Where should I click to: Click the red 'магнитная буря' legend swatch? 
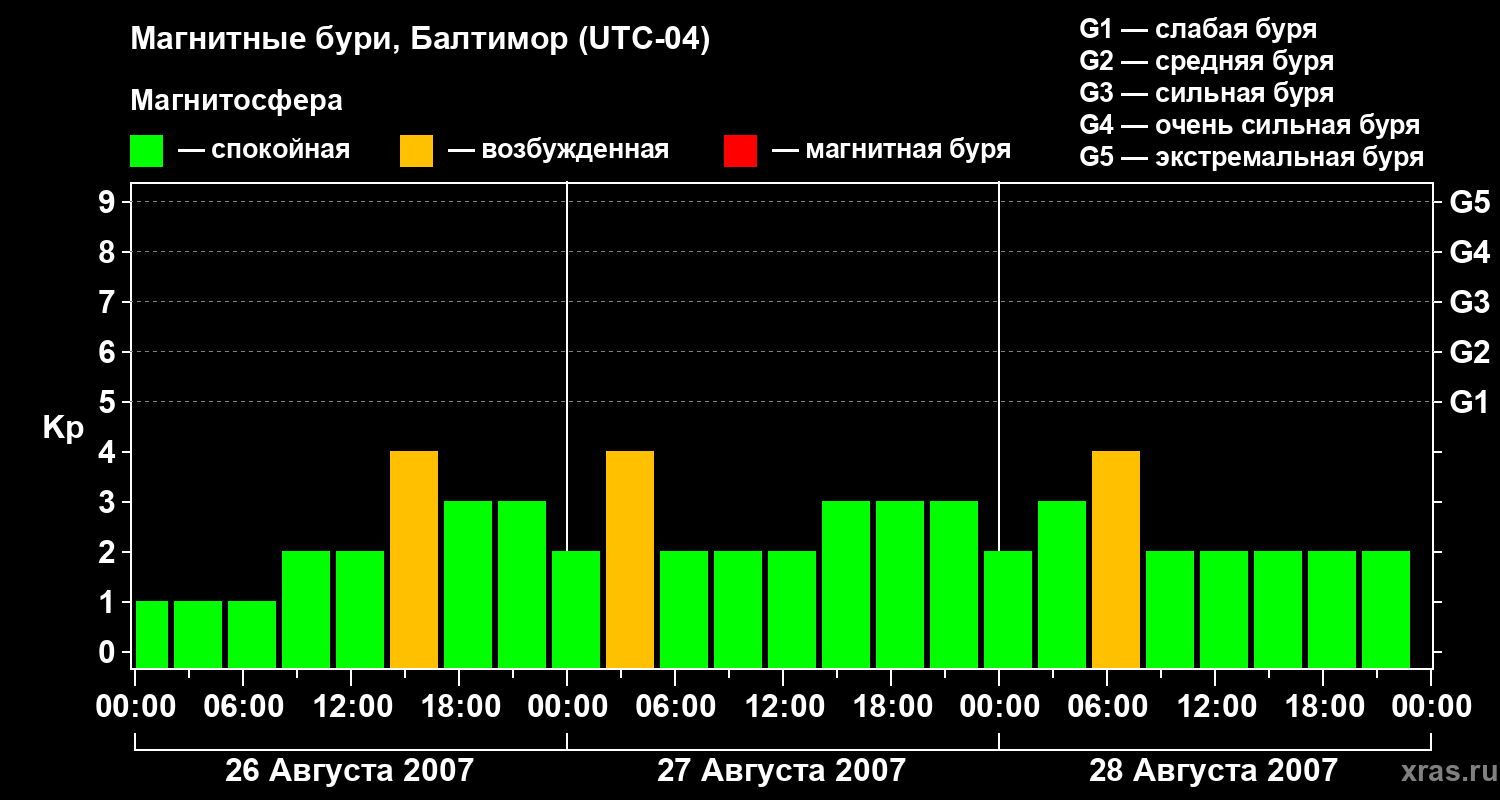tap(740, 151)
